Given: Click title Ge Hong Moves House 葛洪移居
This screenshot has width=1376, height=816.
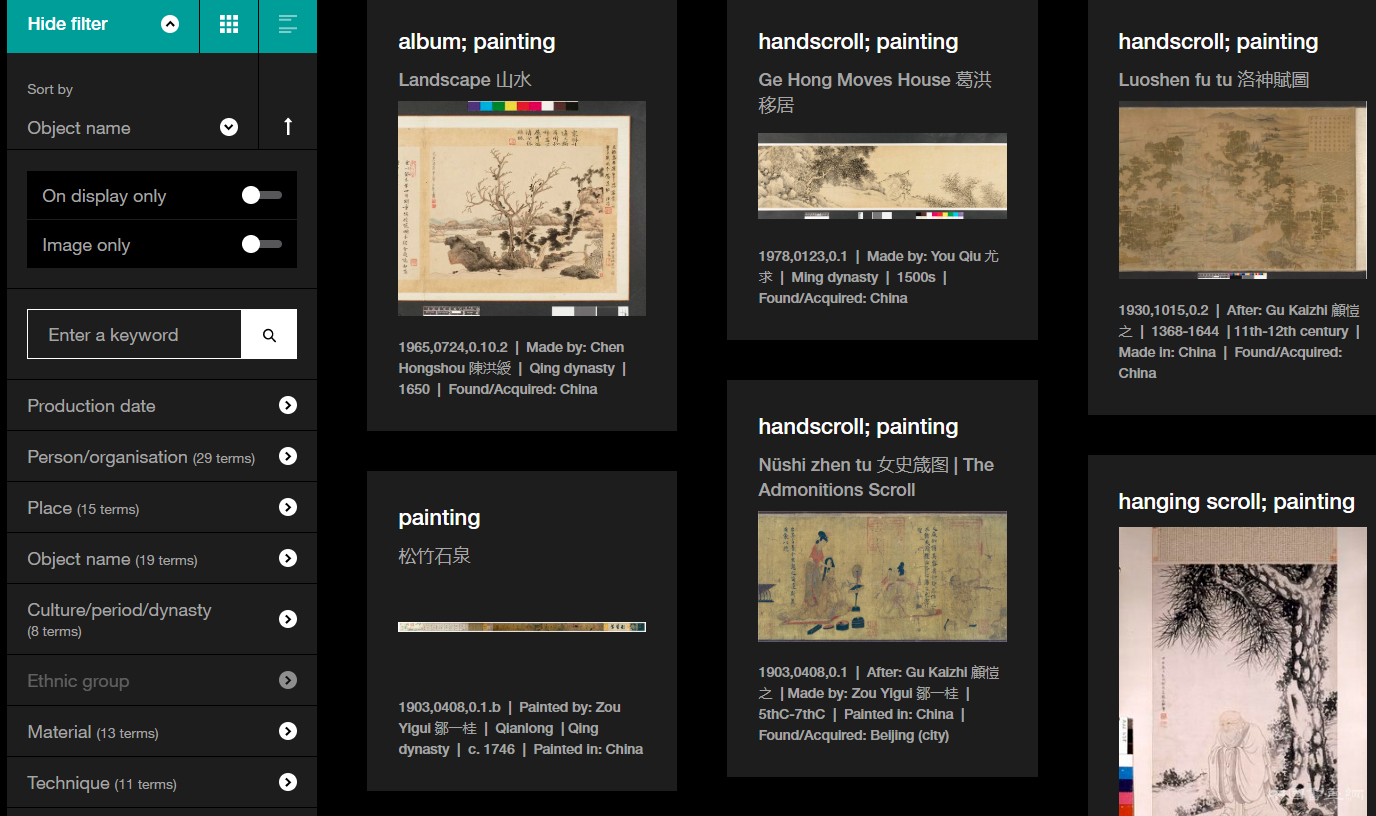Looking at the screenshot, I should pos(875,92).
